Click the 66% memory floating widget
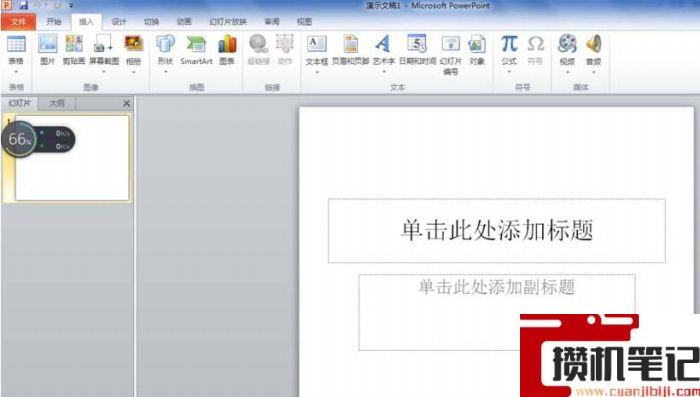The height and width of the screenshot is (397, 700). [38, 139]
